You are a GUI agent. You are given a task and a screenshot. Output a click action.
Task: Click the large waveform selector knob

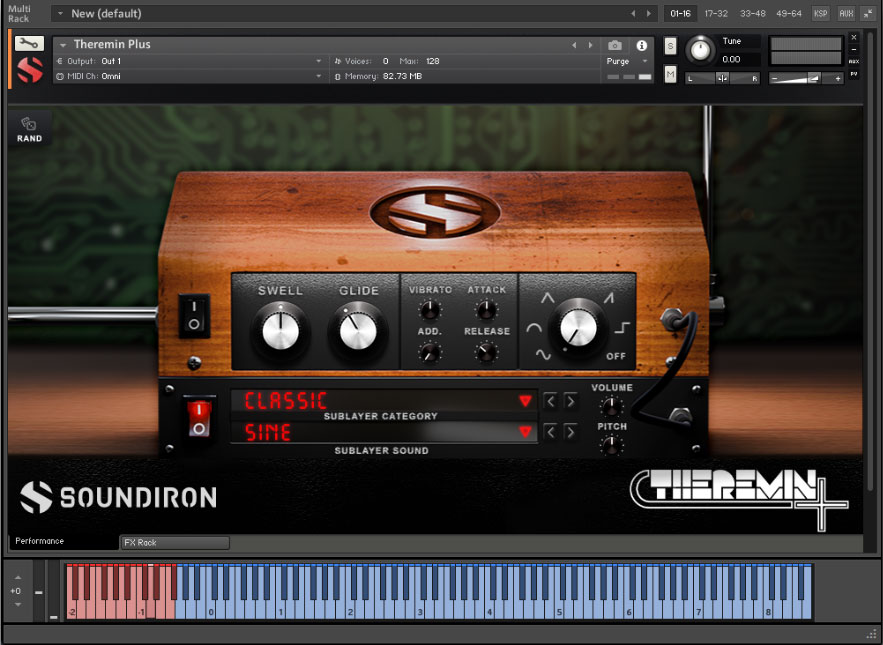[x=578, y=327]
